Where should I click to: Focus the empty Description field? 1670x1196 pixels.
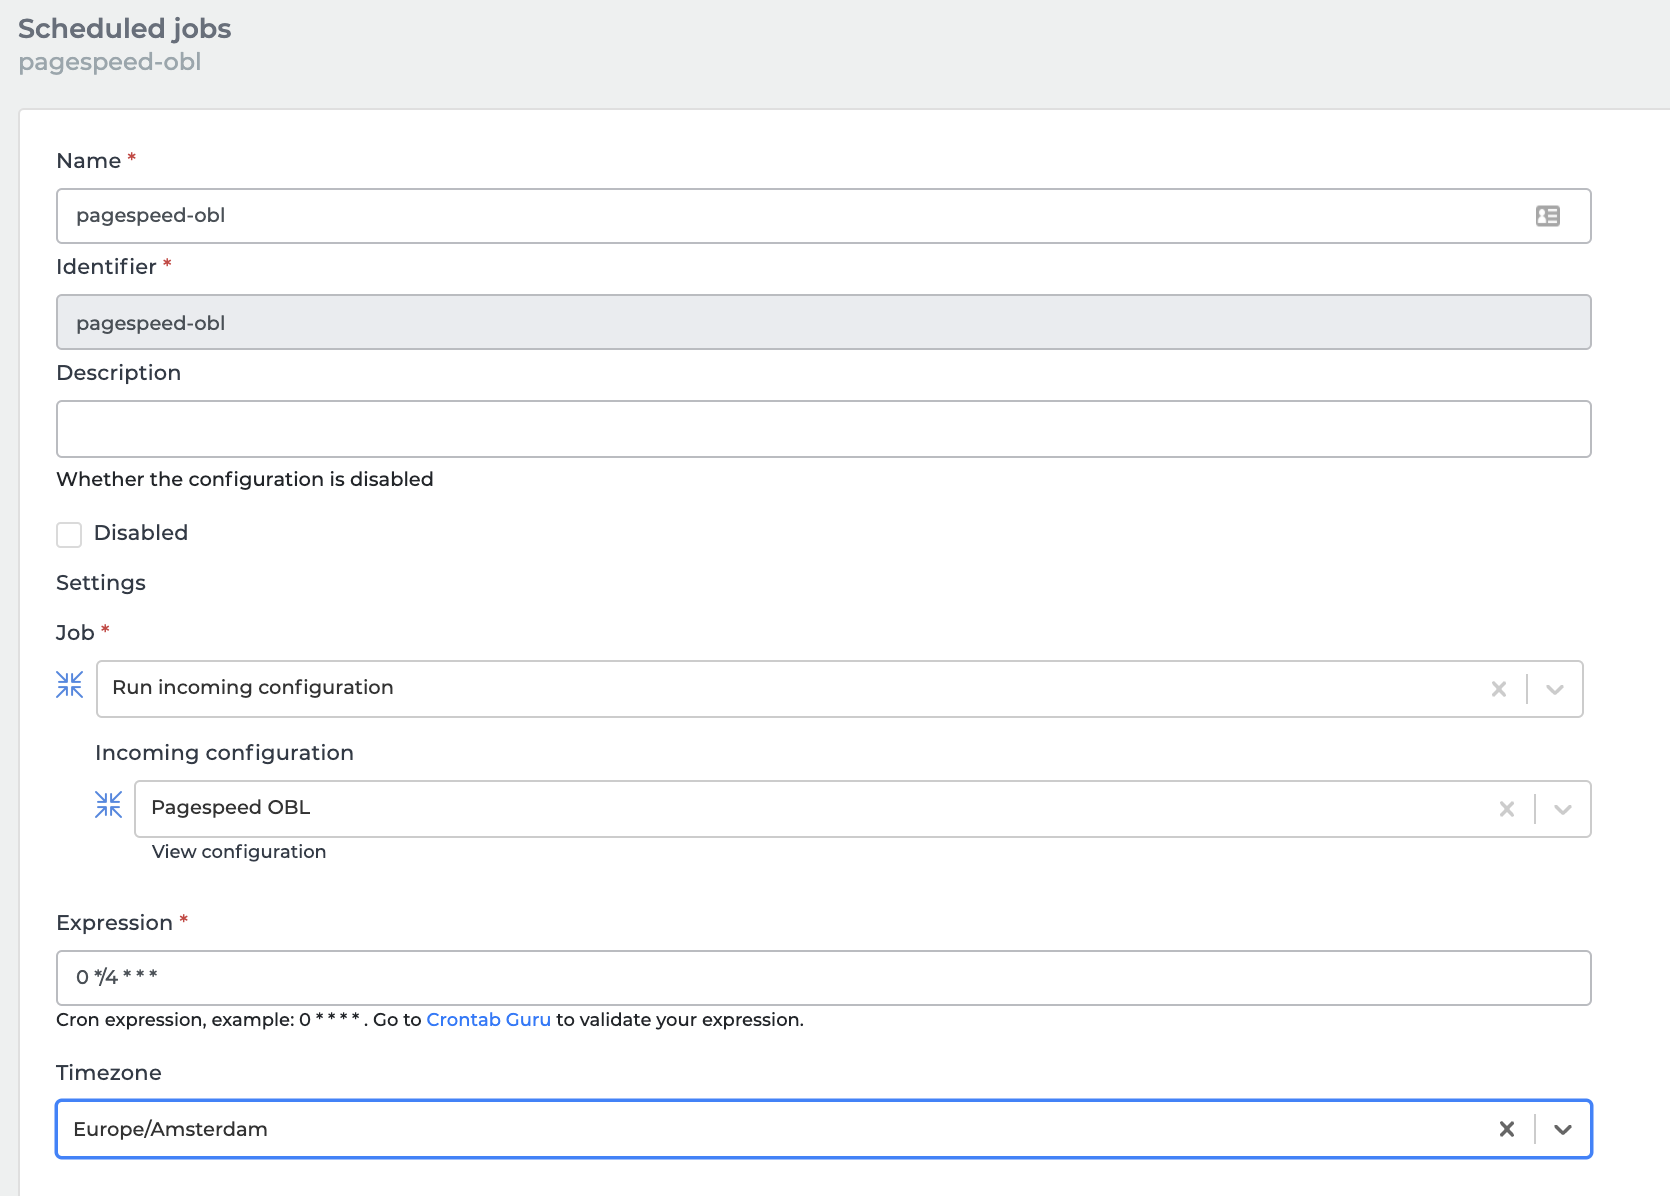[x=823, y=429]
